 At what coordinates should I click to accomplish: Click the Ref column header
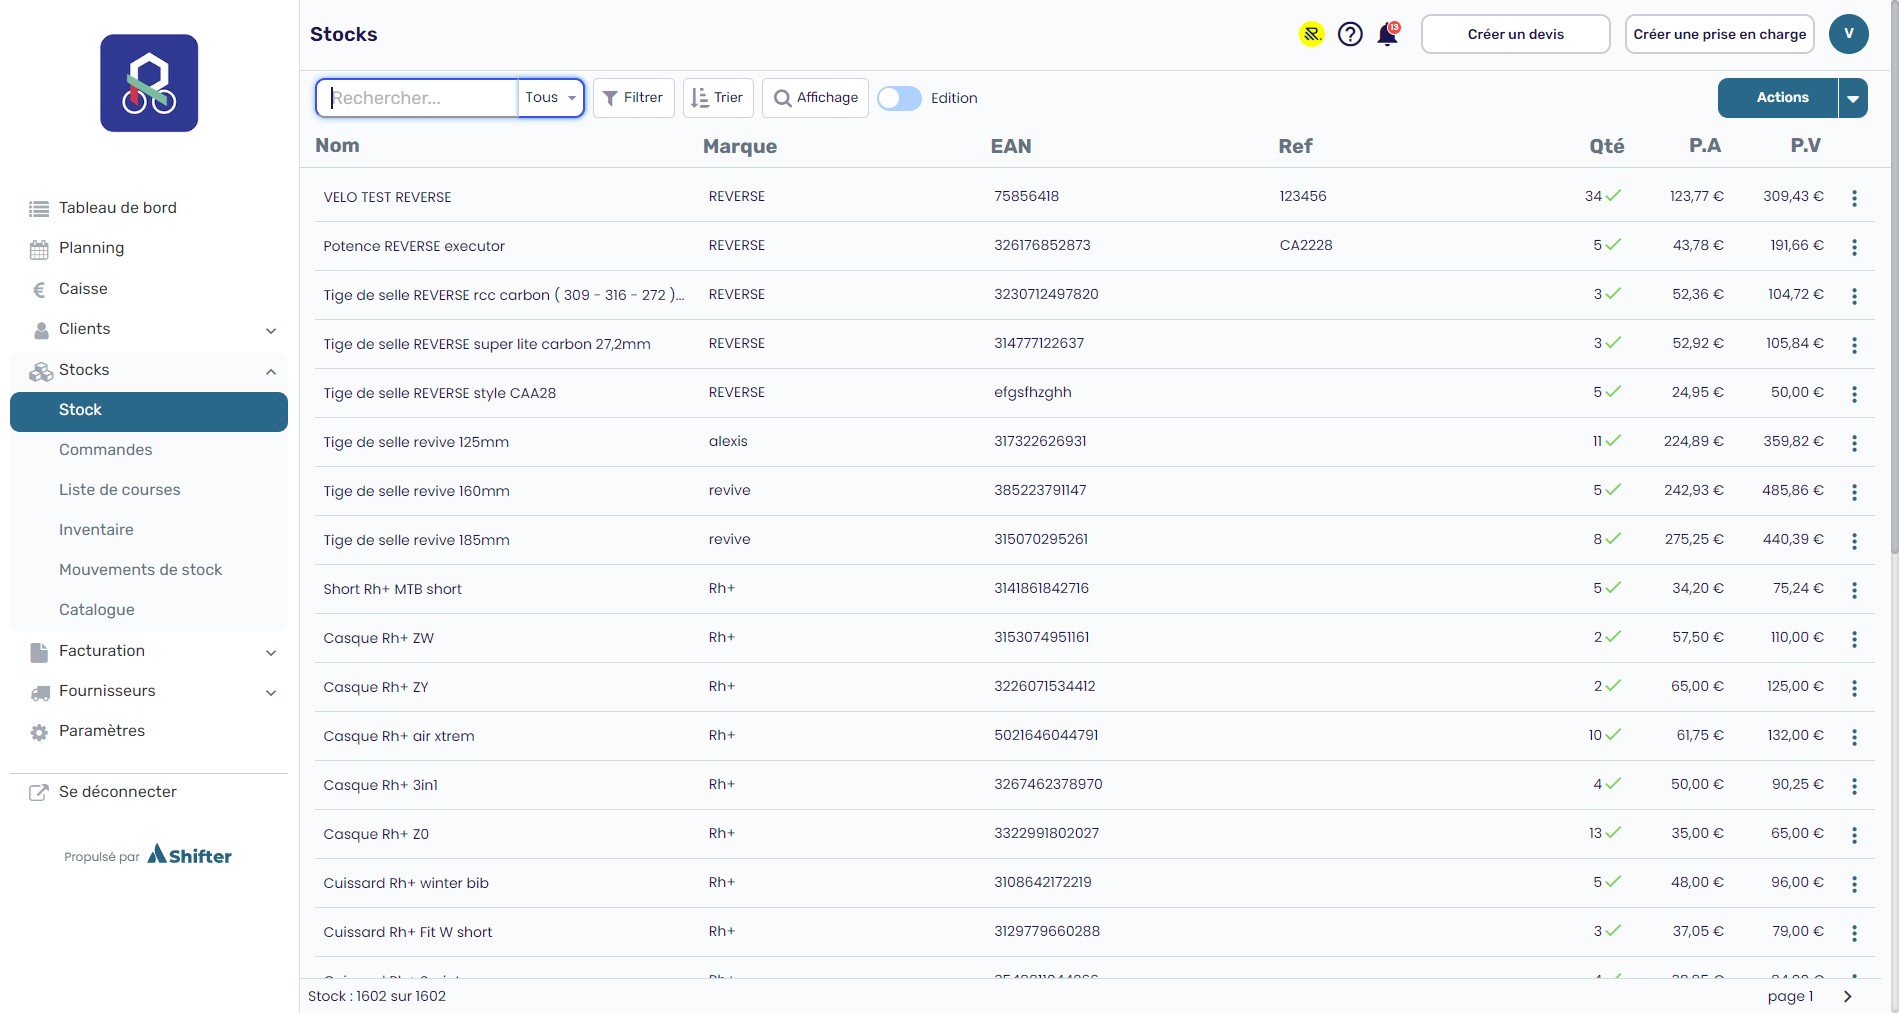pos(1295,146)
